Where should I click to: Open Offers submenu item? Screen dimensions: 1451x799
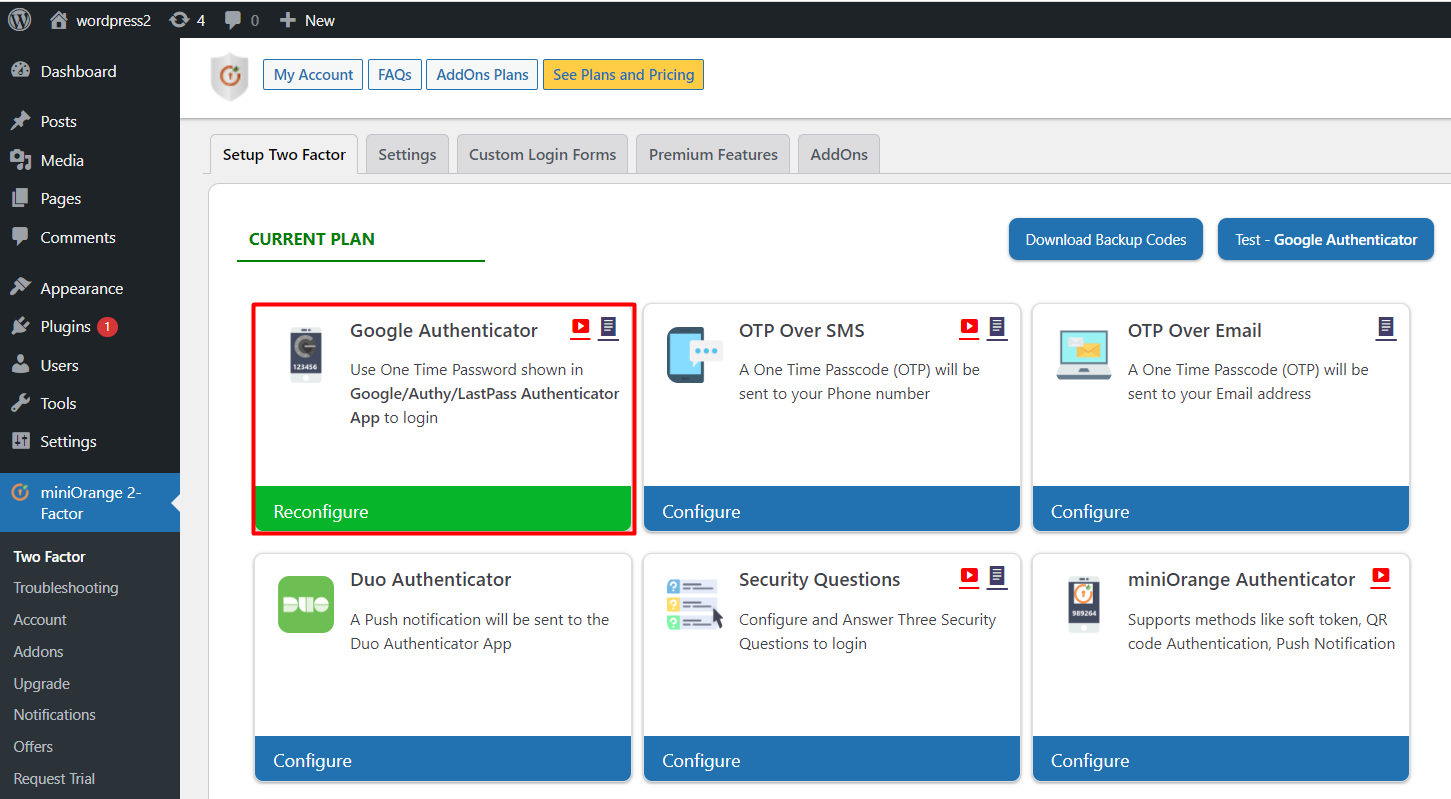[33, 747]
